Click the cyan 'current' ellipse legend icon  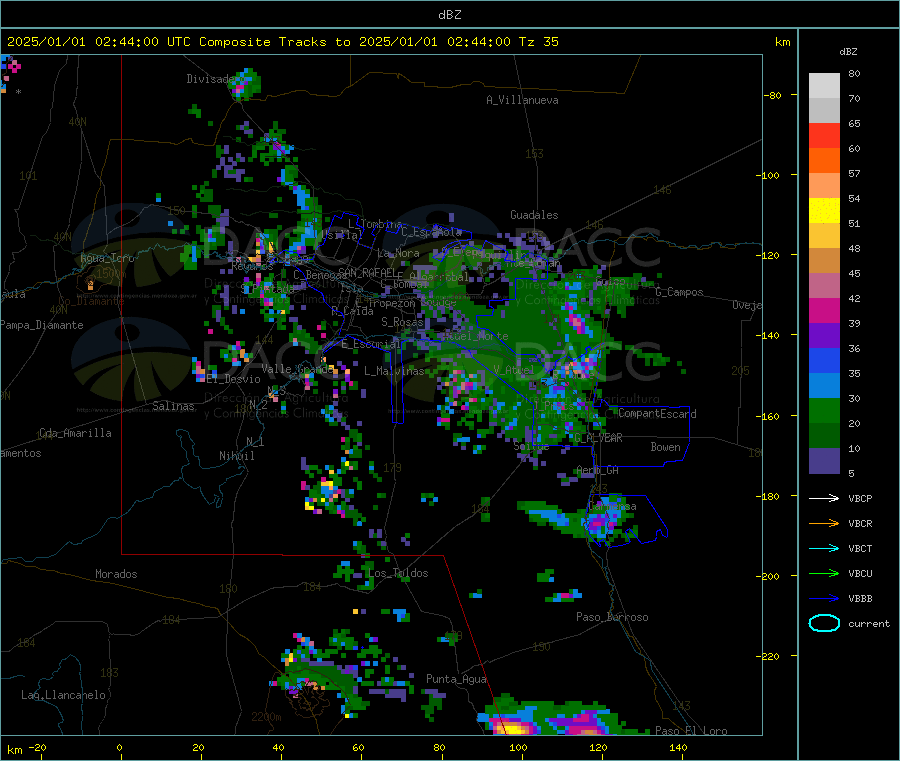point(824,623)
